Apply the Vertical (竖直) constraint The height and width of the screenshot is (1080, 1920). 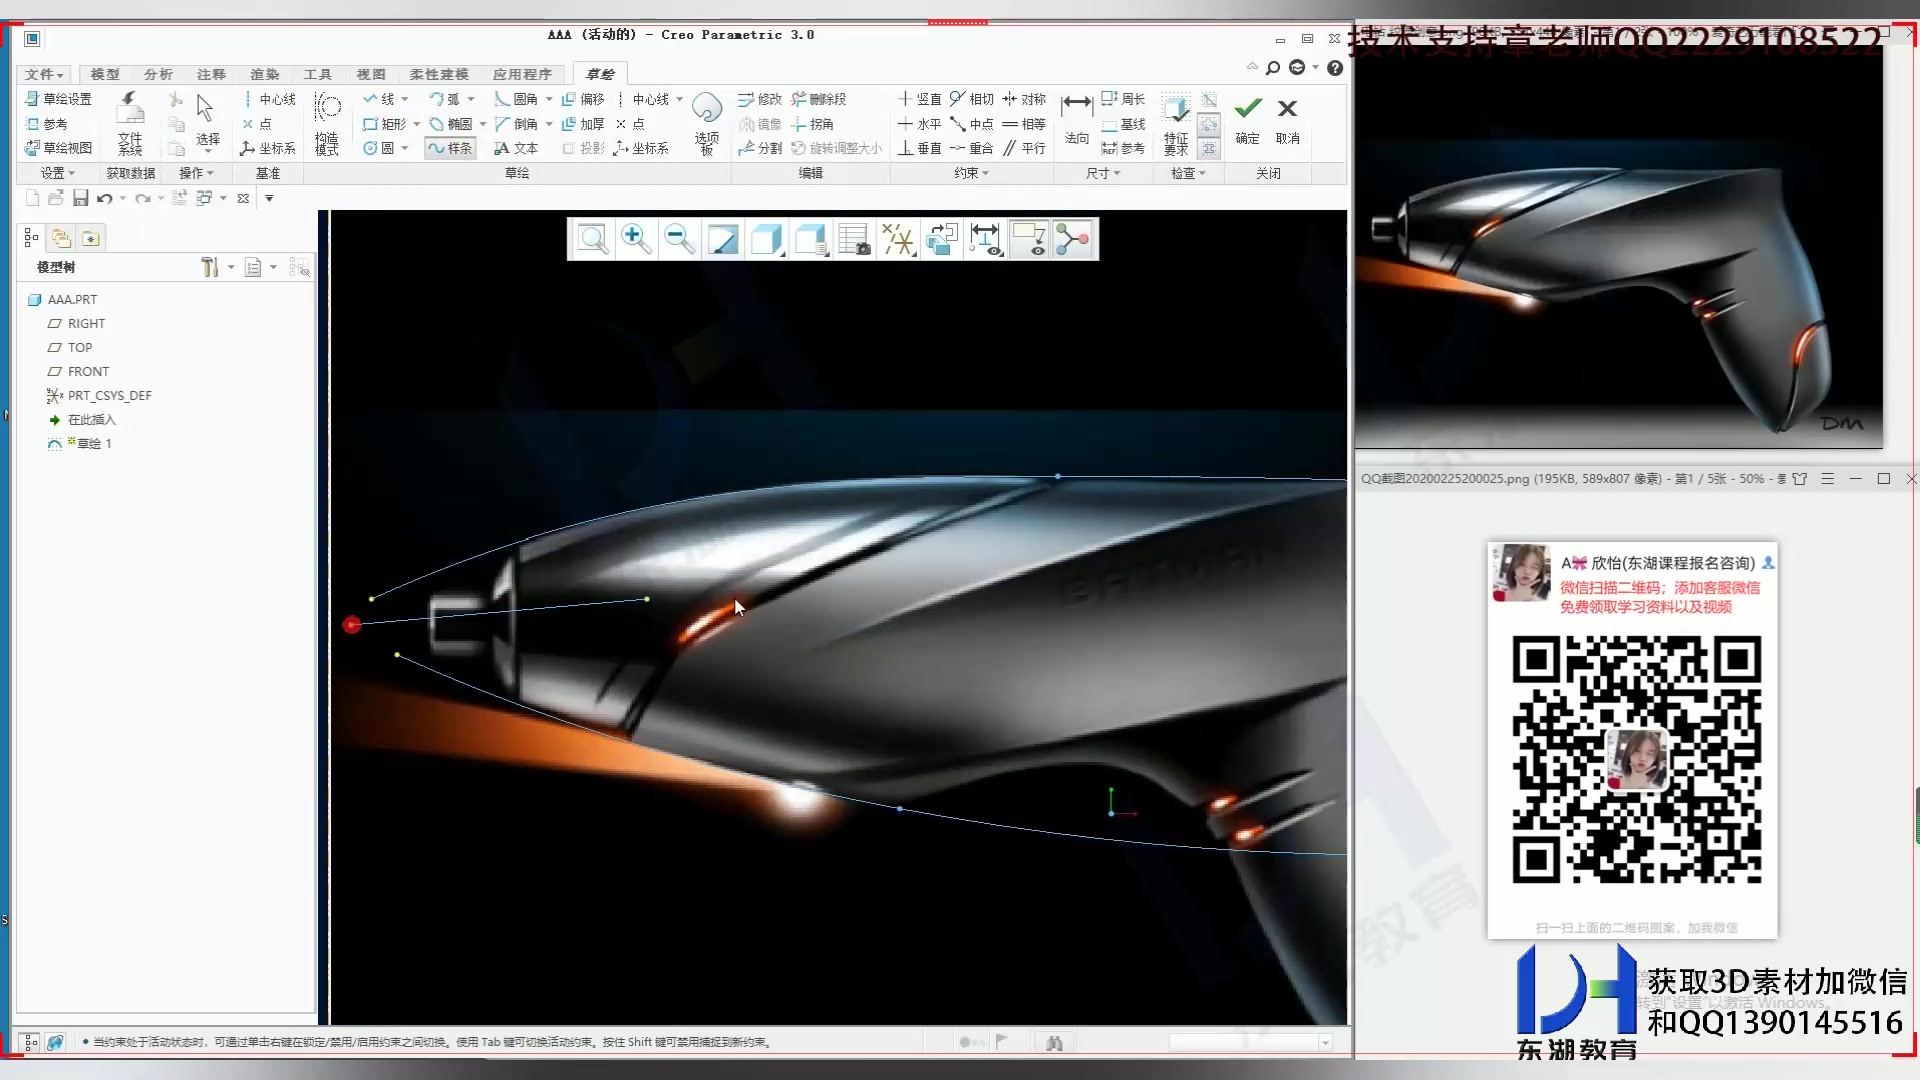click(x=920, y=99)
